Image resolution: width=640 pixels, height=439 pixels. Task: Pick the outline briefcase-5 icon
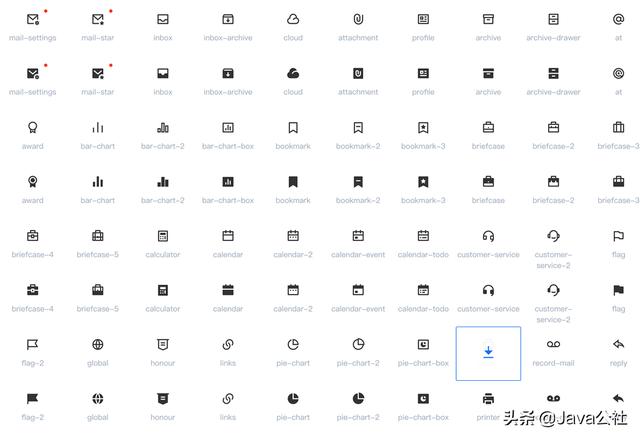tap(98, 236)
